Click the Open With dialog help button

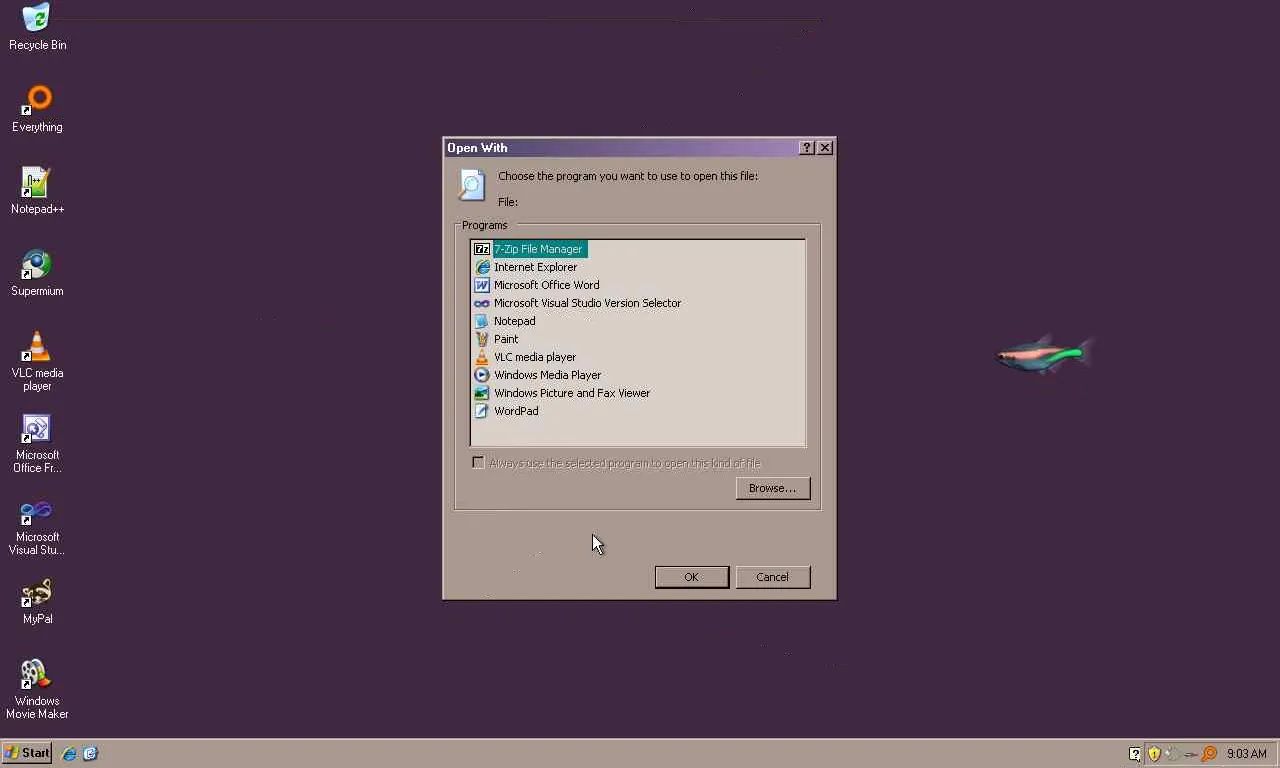tap(807, 148)
